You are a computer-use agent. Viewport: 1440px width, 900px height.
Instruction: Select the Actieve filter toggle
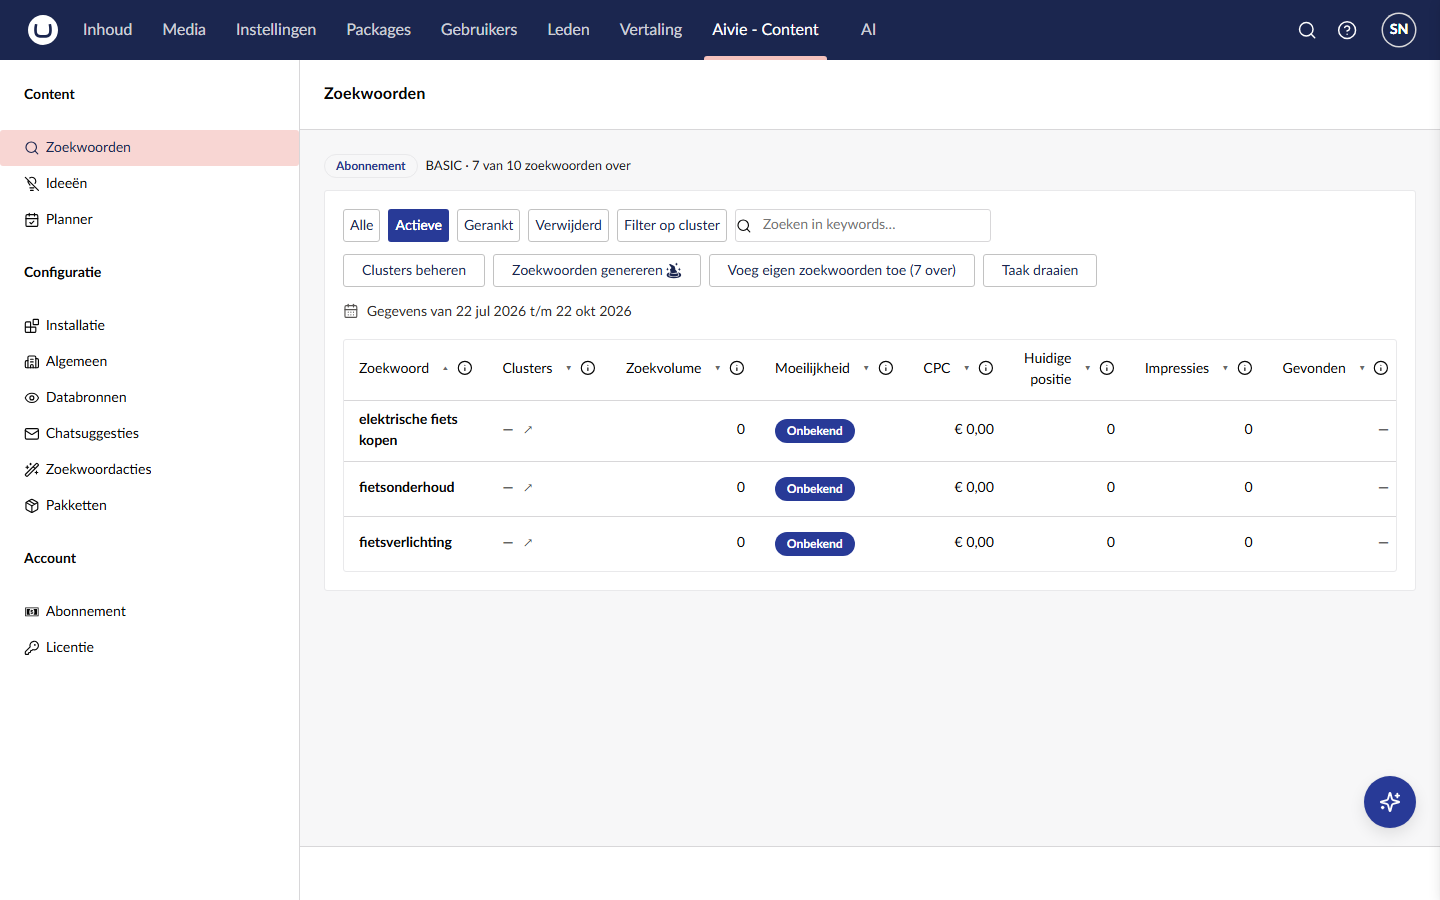418,225
